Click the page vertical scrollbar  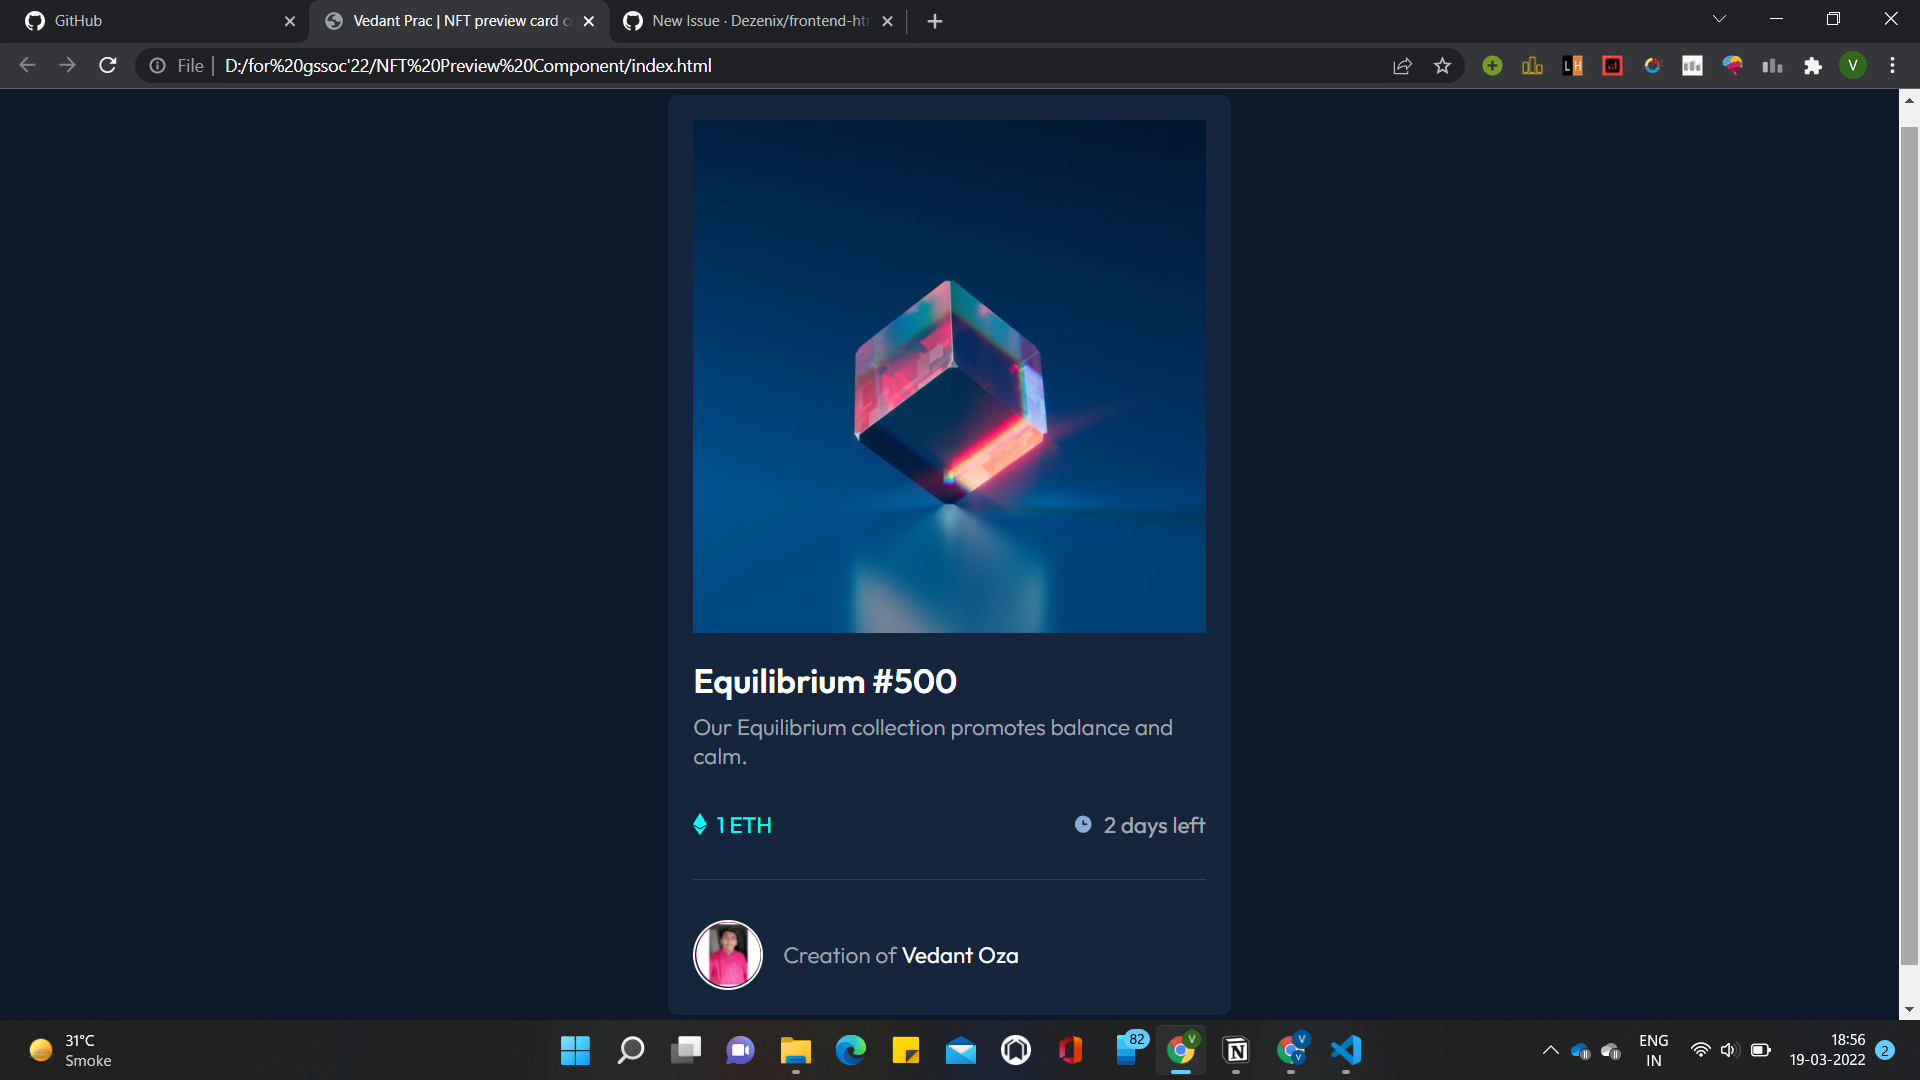(1908, 545)
